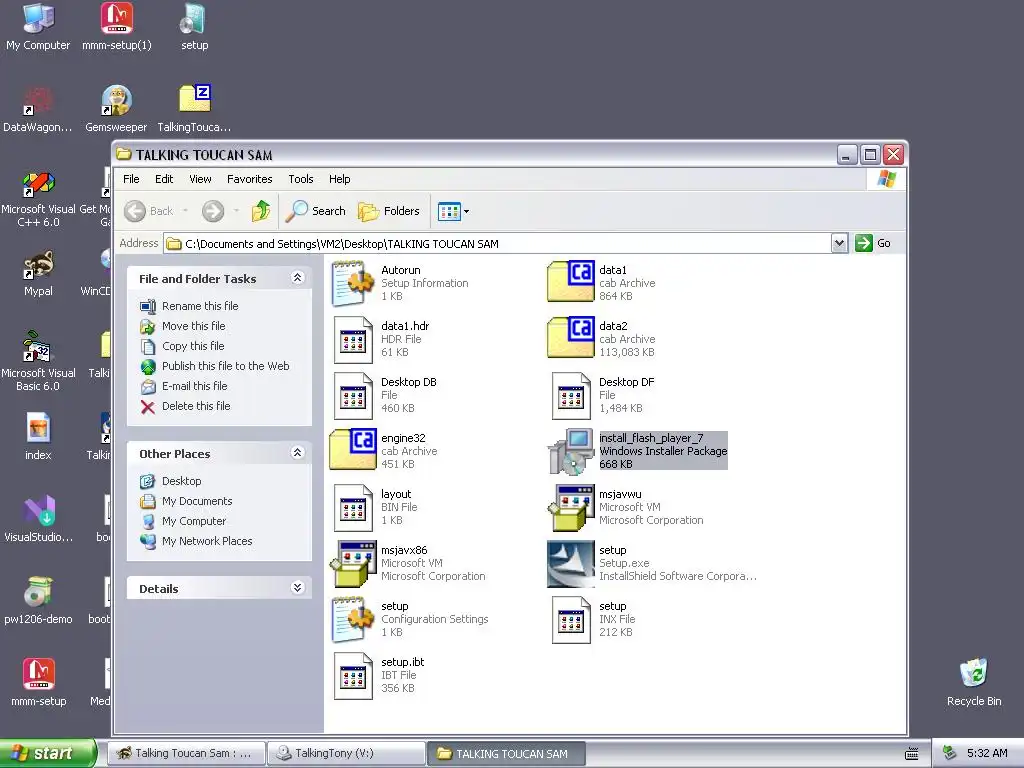Expand the Address bar dropdown
Viewport: 1024px width, 768px height.
point(839,244)
